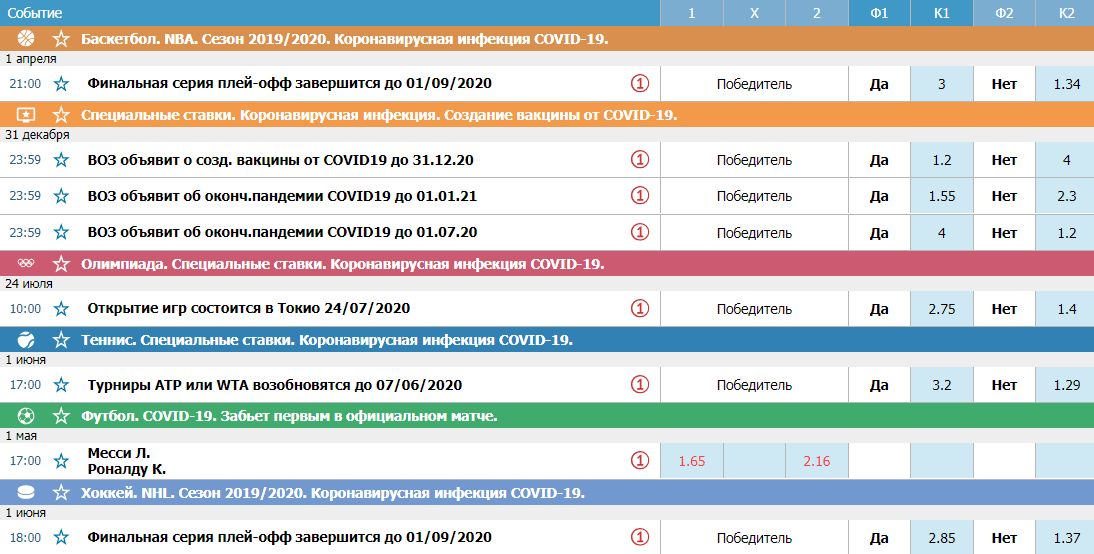The width and height of the screenshot is (1094, 554).
Task: Open event Финальная серия плей-офф at 21:00
Action: click(x=290, y=84)
